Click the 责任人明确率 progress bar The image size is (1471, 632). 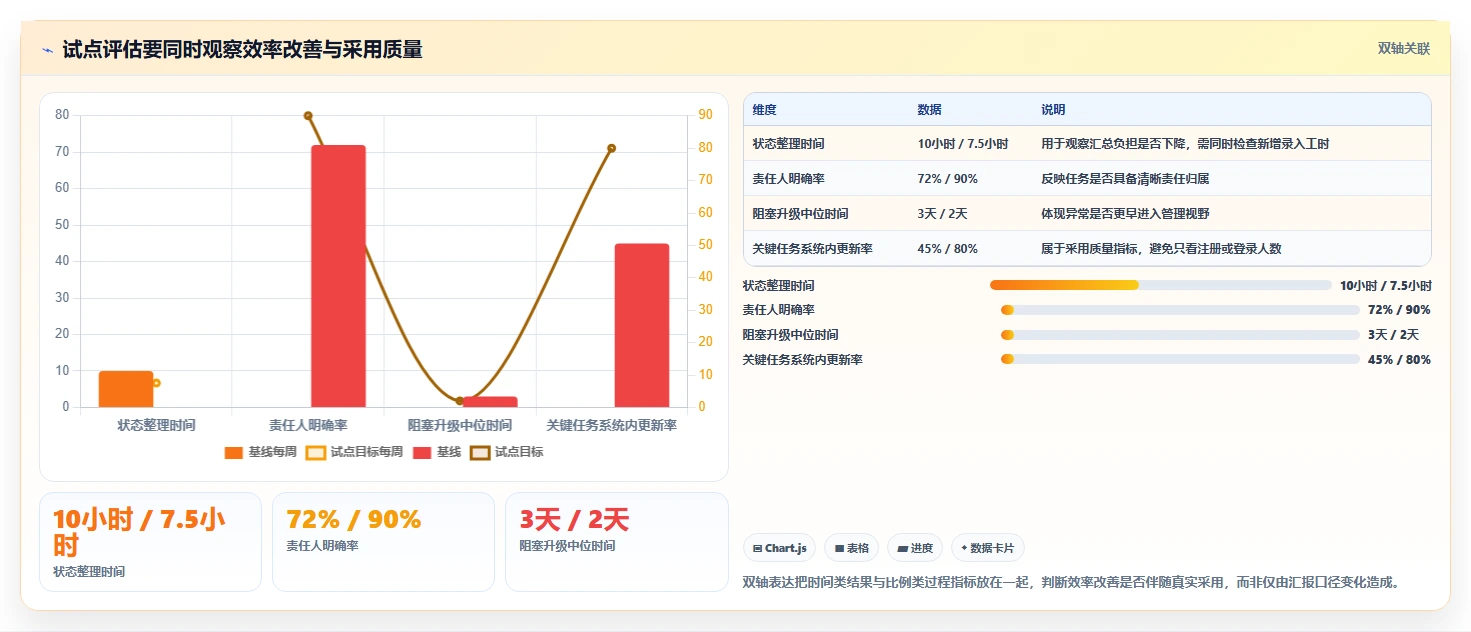(x=1180, y=310)
